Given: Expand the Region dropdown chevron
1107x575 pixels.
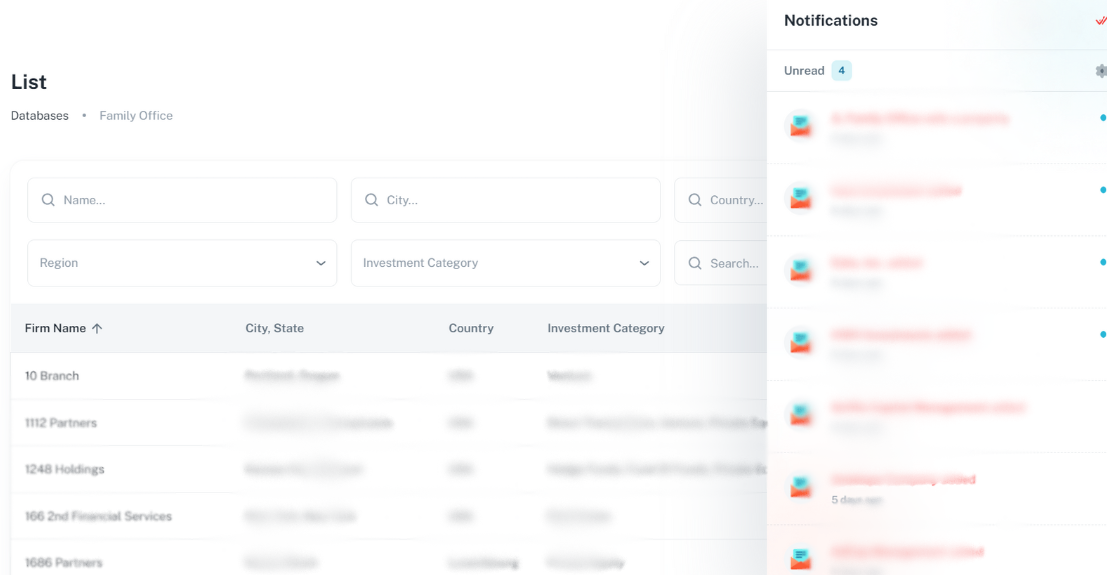Looking at the screenshot, I should pyautogui.click(x=321, y=263).
